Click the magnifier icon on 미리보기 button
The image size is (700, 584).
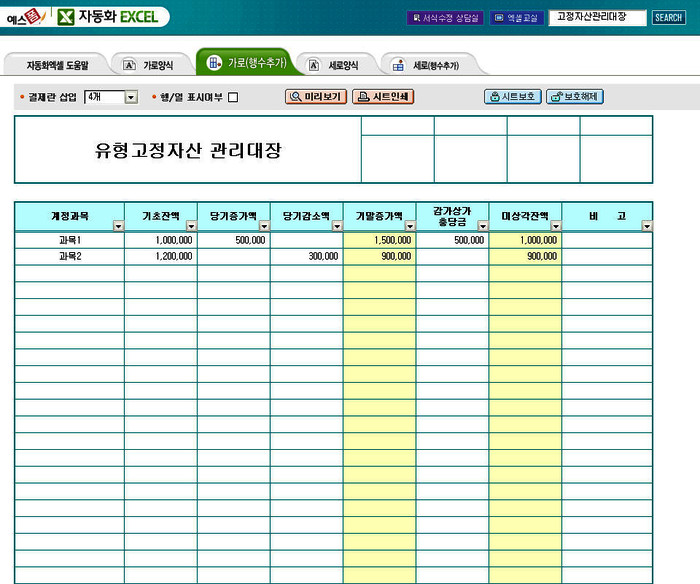coord(295,96)
